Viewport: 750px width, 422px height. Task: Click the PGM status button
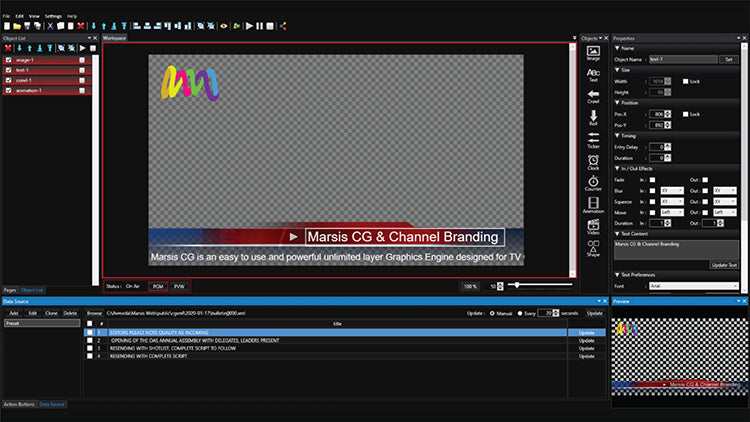pos(157,286)
